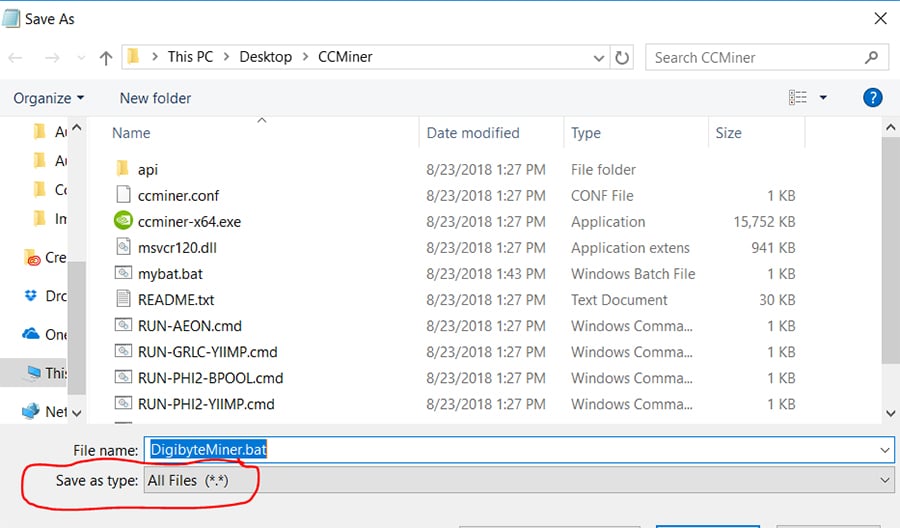Image resolution: width=900 pixels, height=528 pixels.
Task: Open the Save as type dropdown
Action: pos(518,481)
